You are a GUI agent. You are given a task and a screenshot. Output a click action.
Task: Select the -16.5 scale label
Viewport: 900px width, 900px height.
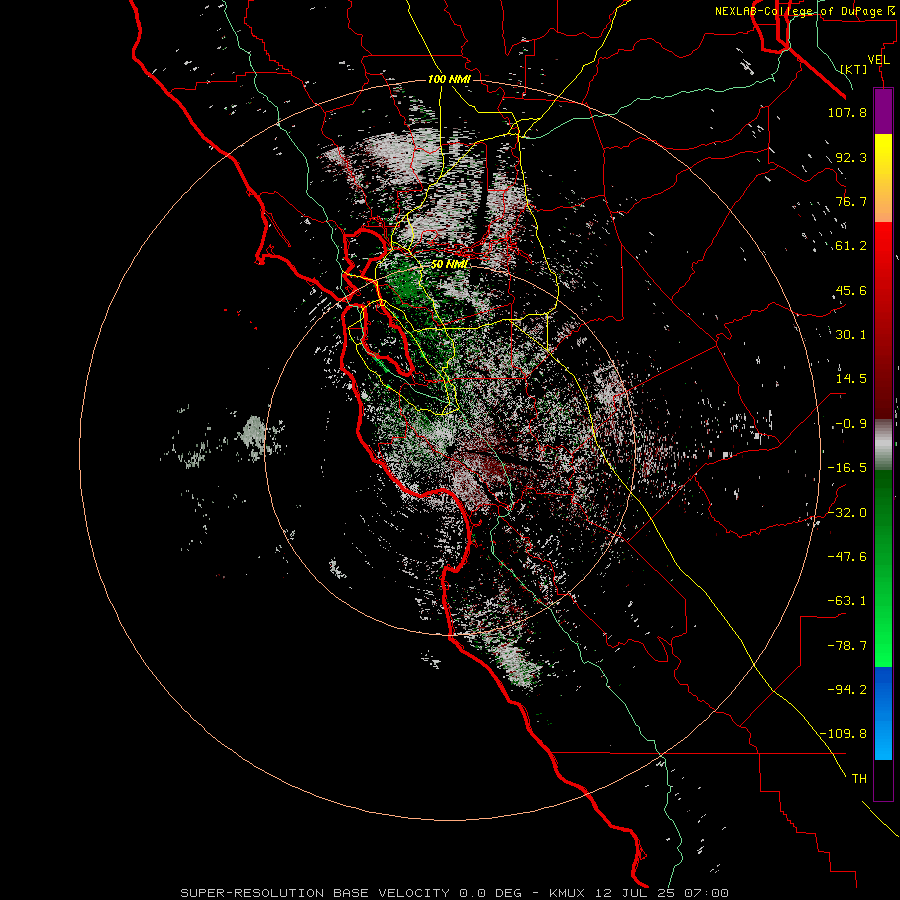click(847, 468)
